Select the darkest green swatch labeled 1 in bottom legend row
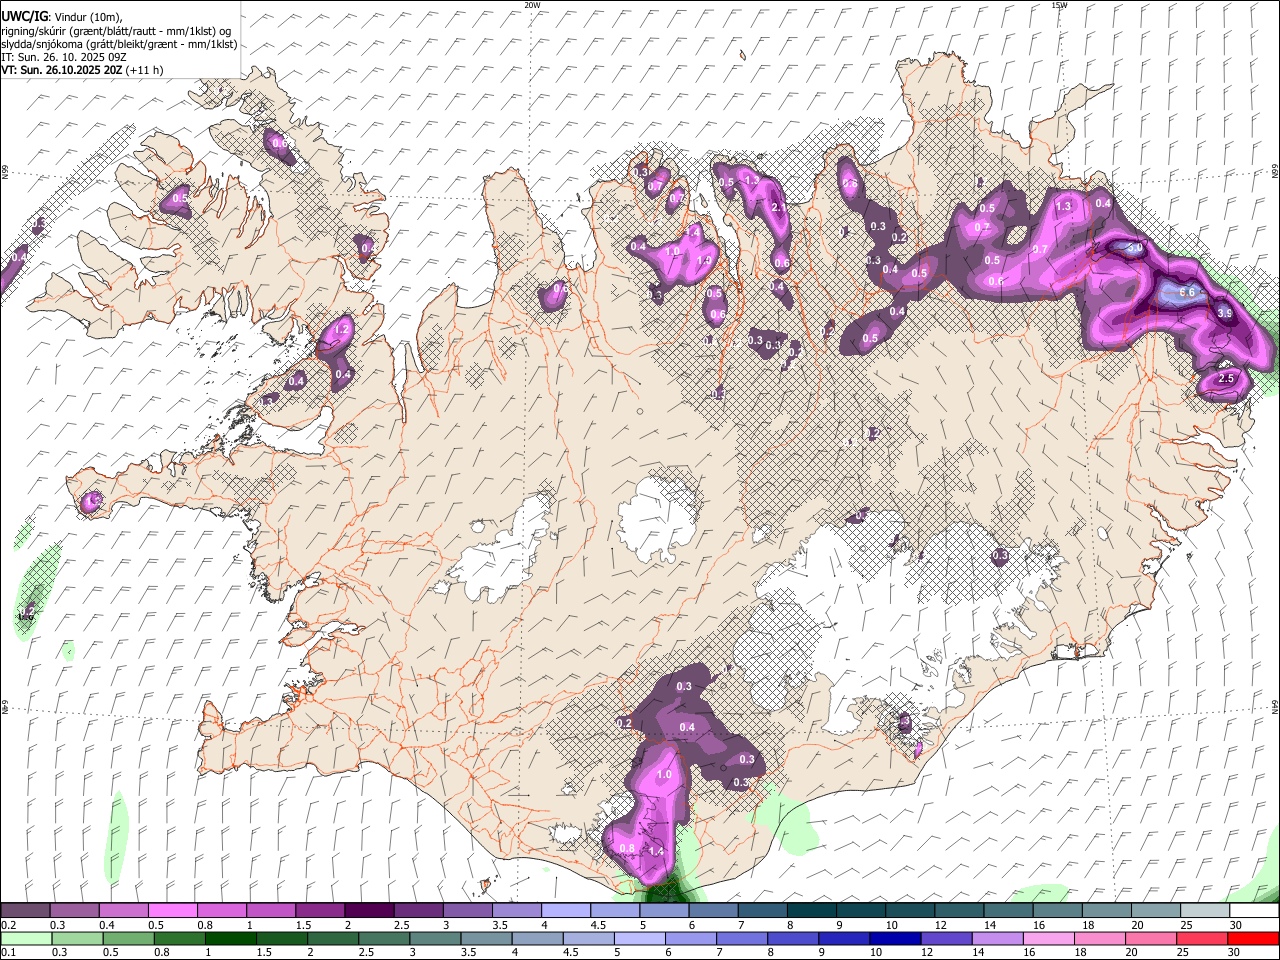Image resolution: width=1280 pixels, height=960 pixels. (230, 938)
